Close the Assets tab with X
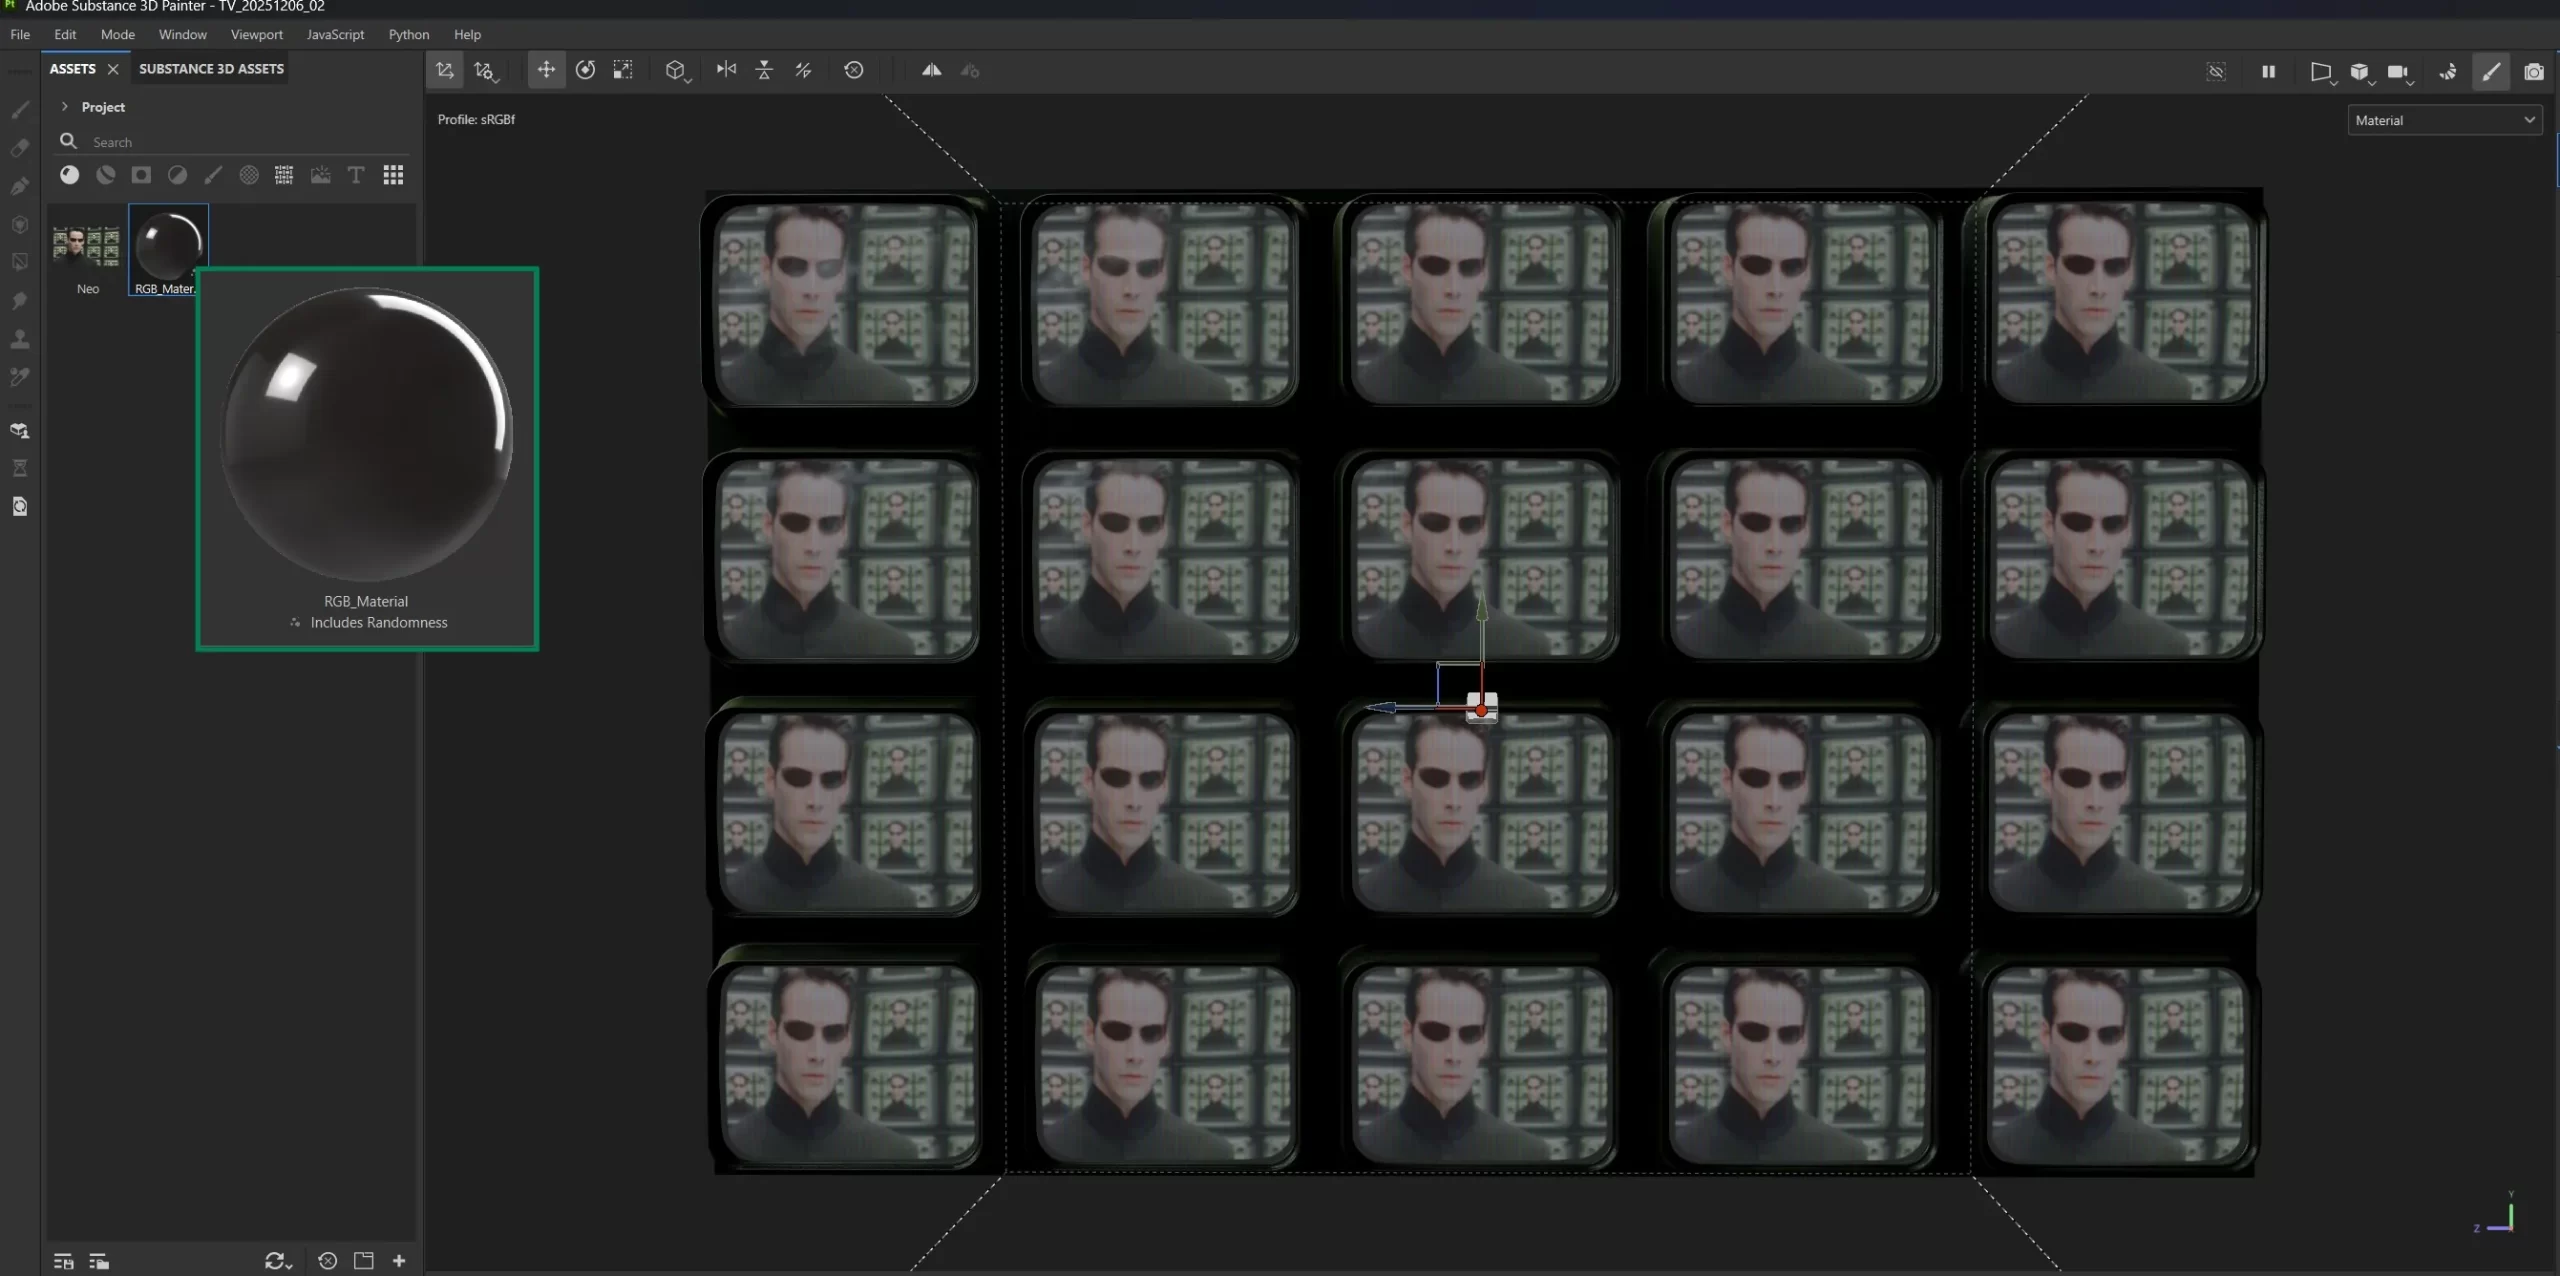 coord(113,68)
